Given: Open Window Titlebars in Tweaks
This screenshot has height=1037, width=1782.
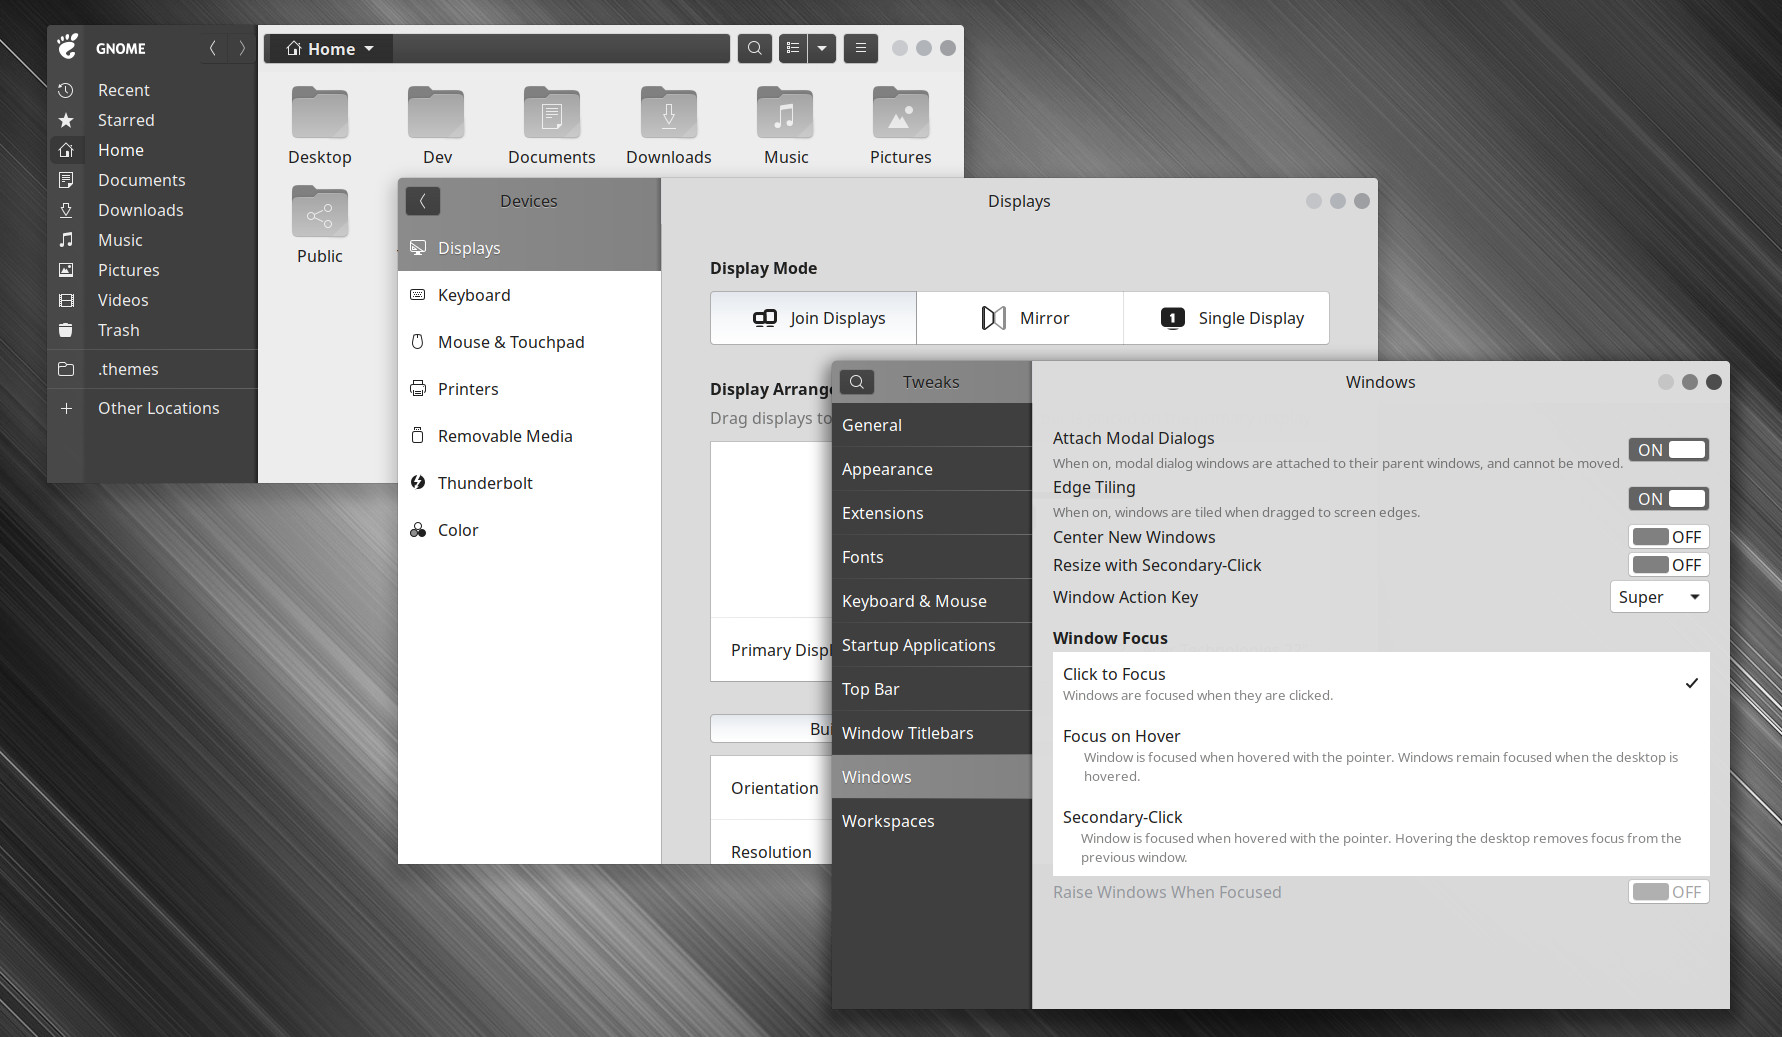Looking at the screenshot, I should point(931,733).
